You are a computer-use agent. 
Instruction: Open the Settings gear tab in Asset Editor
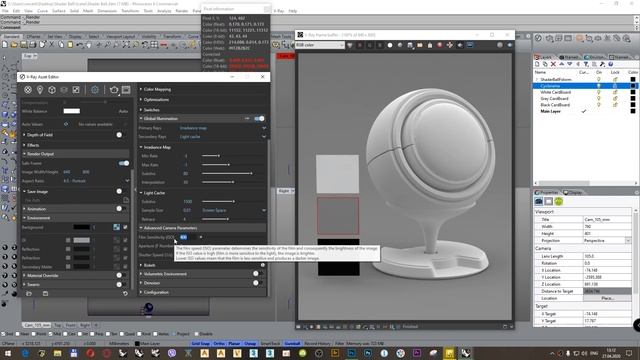tap(95, 90)
